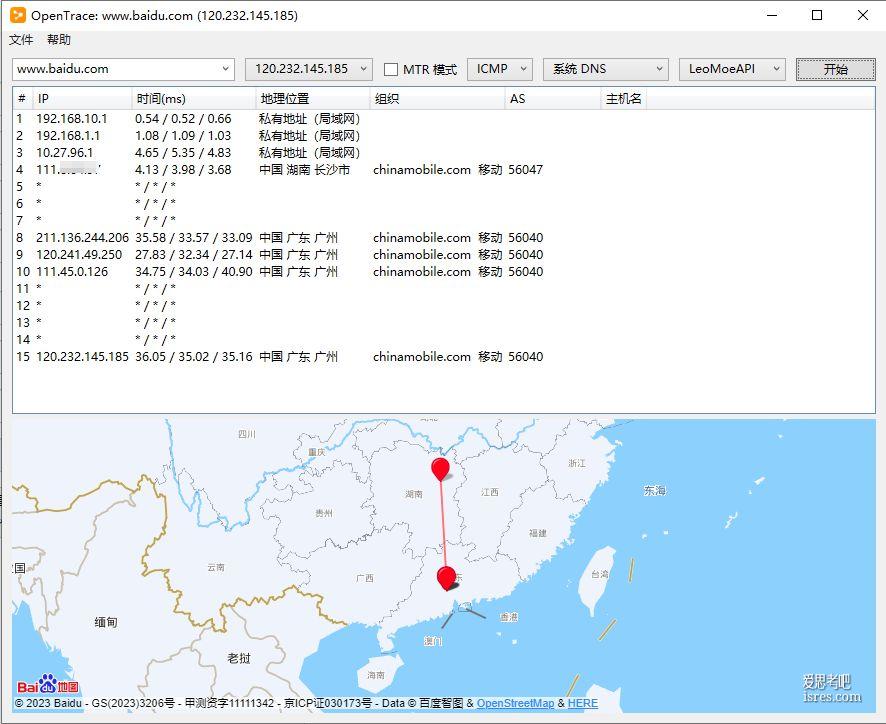Maximize the OpenTrace window
Viewport: 886px width, 724px height.
(x=816, y=15)
